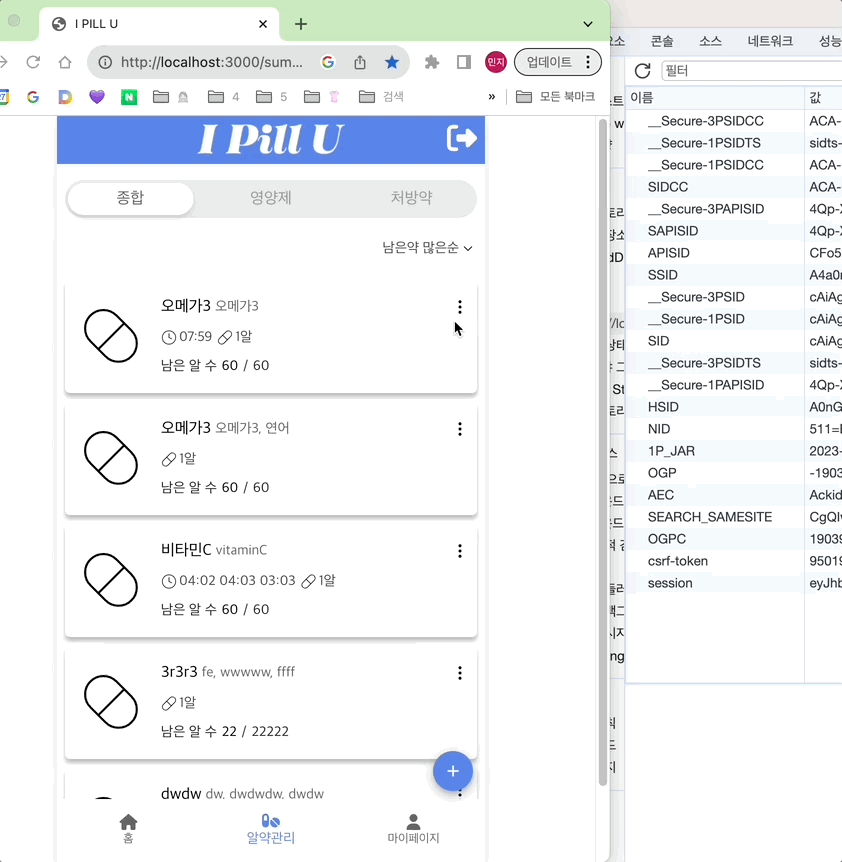Viewport: 842px width, 862px height.
Task: Open the 모든 북마크 folder
Action: coord(555,97)
